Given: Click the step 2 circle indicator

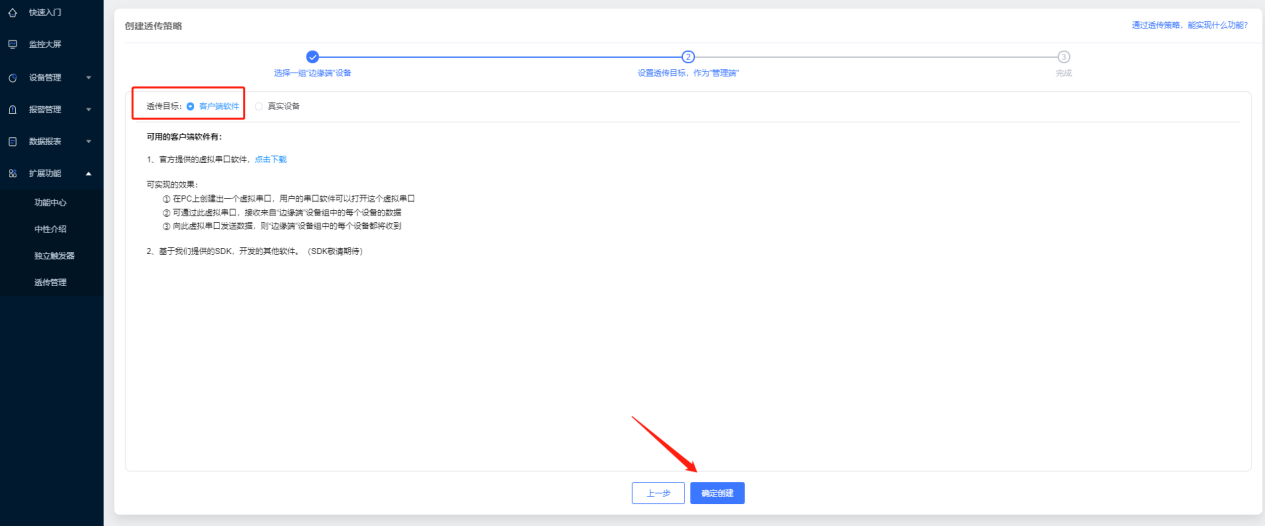Looking at the screenshot, I should coord(688,57).
